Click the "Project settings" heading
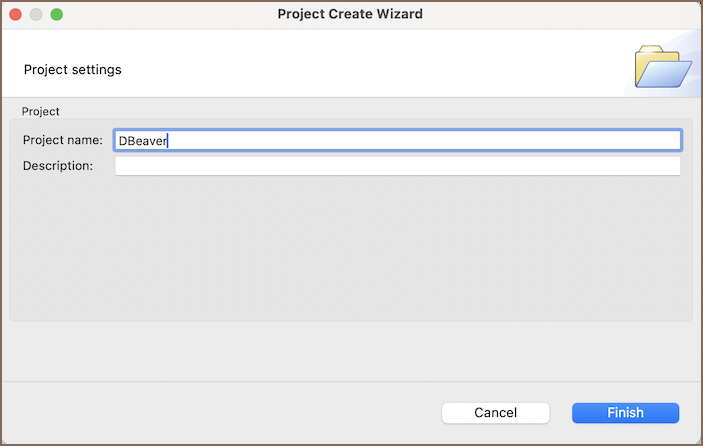Image resolution: width=703 pixels, height=446 pixels. pyautogui.click(x=72, y=70)
